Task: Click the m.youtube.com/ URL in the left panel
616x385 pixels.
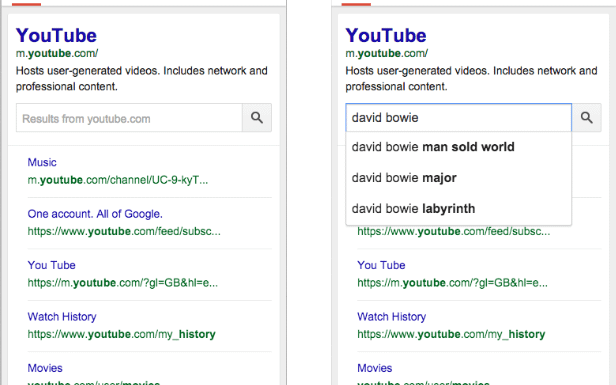Action: point(57,53)
